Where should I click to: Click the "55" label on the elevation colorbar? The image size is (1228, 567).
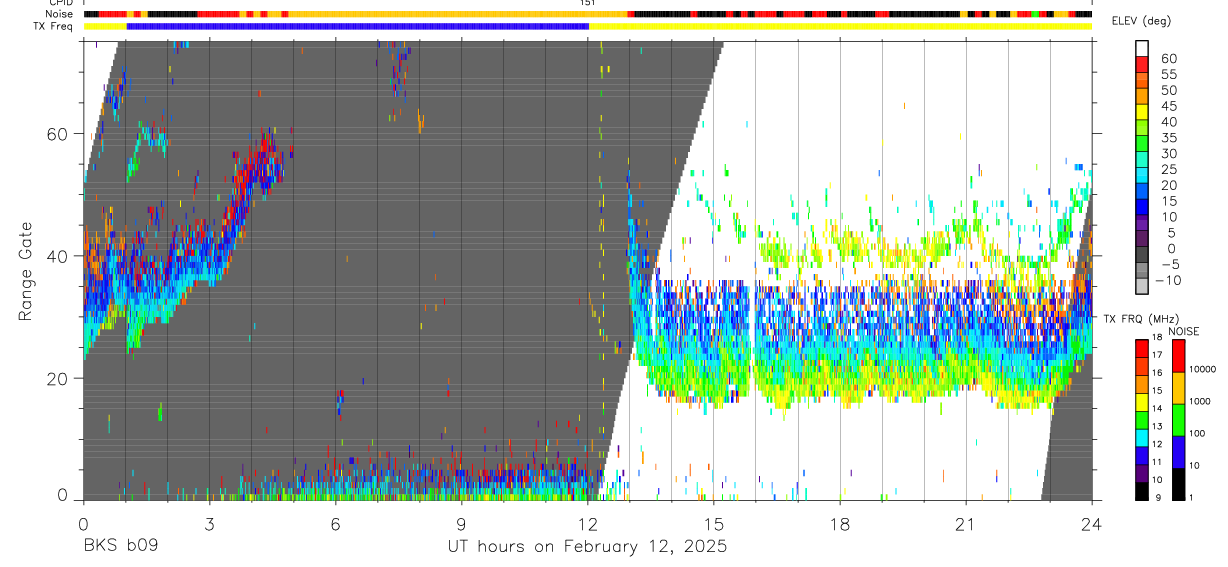[1169, 74]
